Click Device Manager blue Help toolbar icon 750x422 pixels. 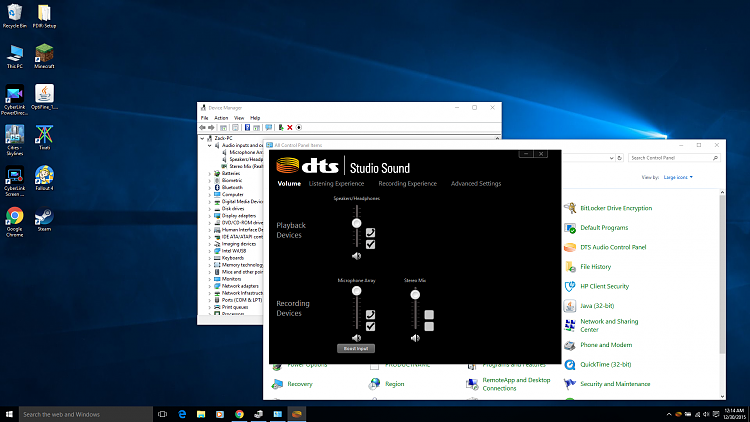pos(247,128)
